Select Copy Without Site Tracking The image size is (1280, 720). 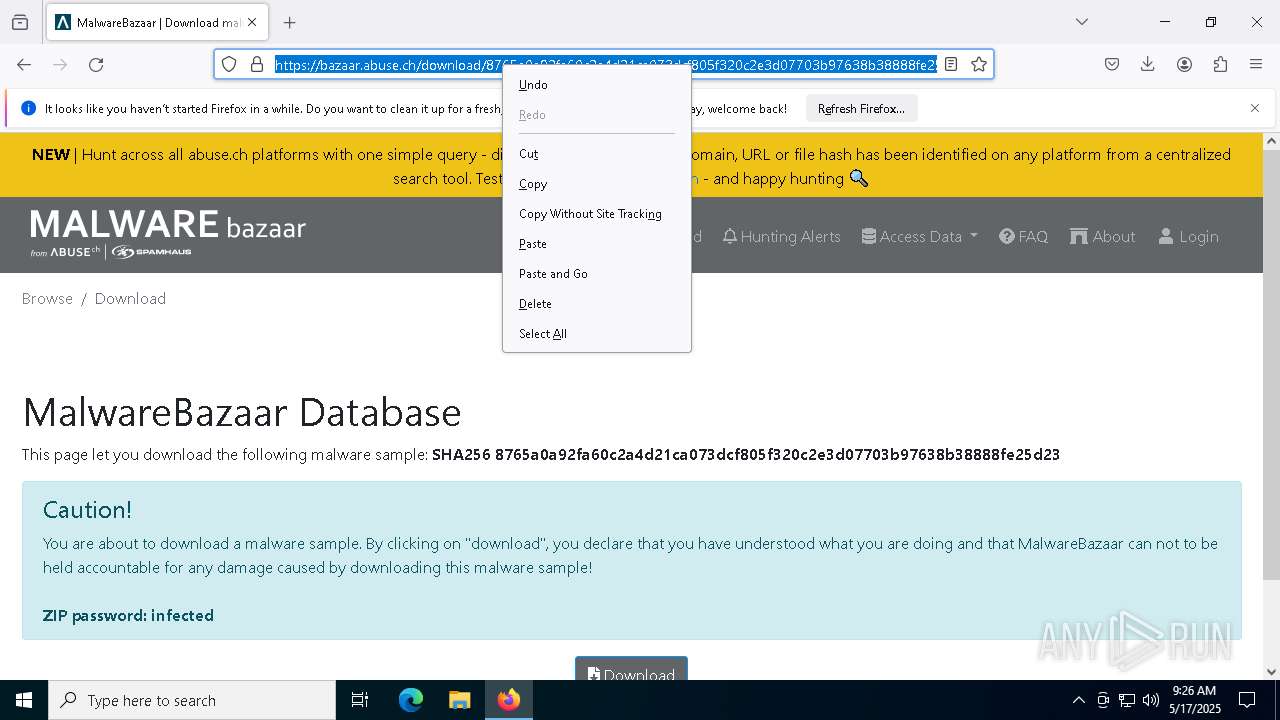(596, 214)
